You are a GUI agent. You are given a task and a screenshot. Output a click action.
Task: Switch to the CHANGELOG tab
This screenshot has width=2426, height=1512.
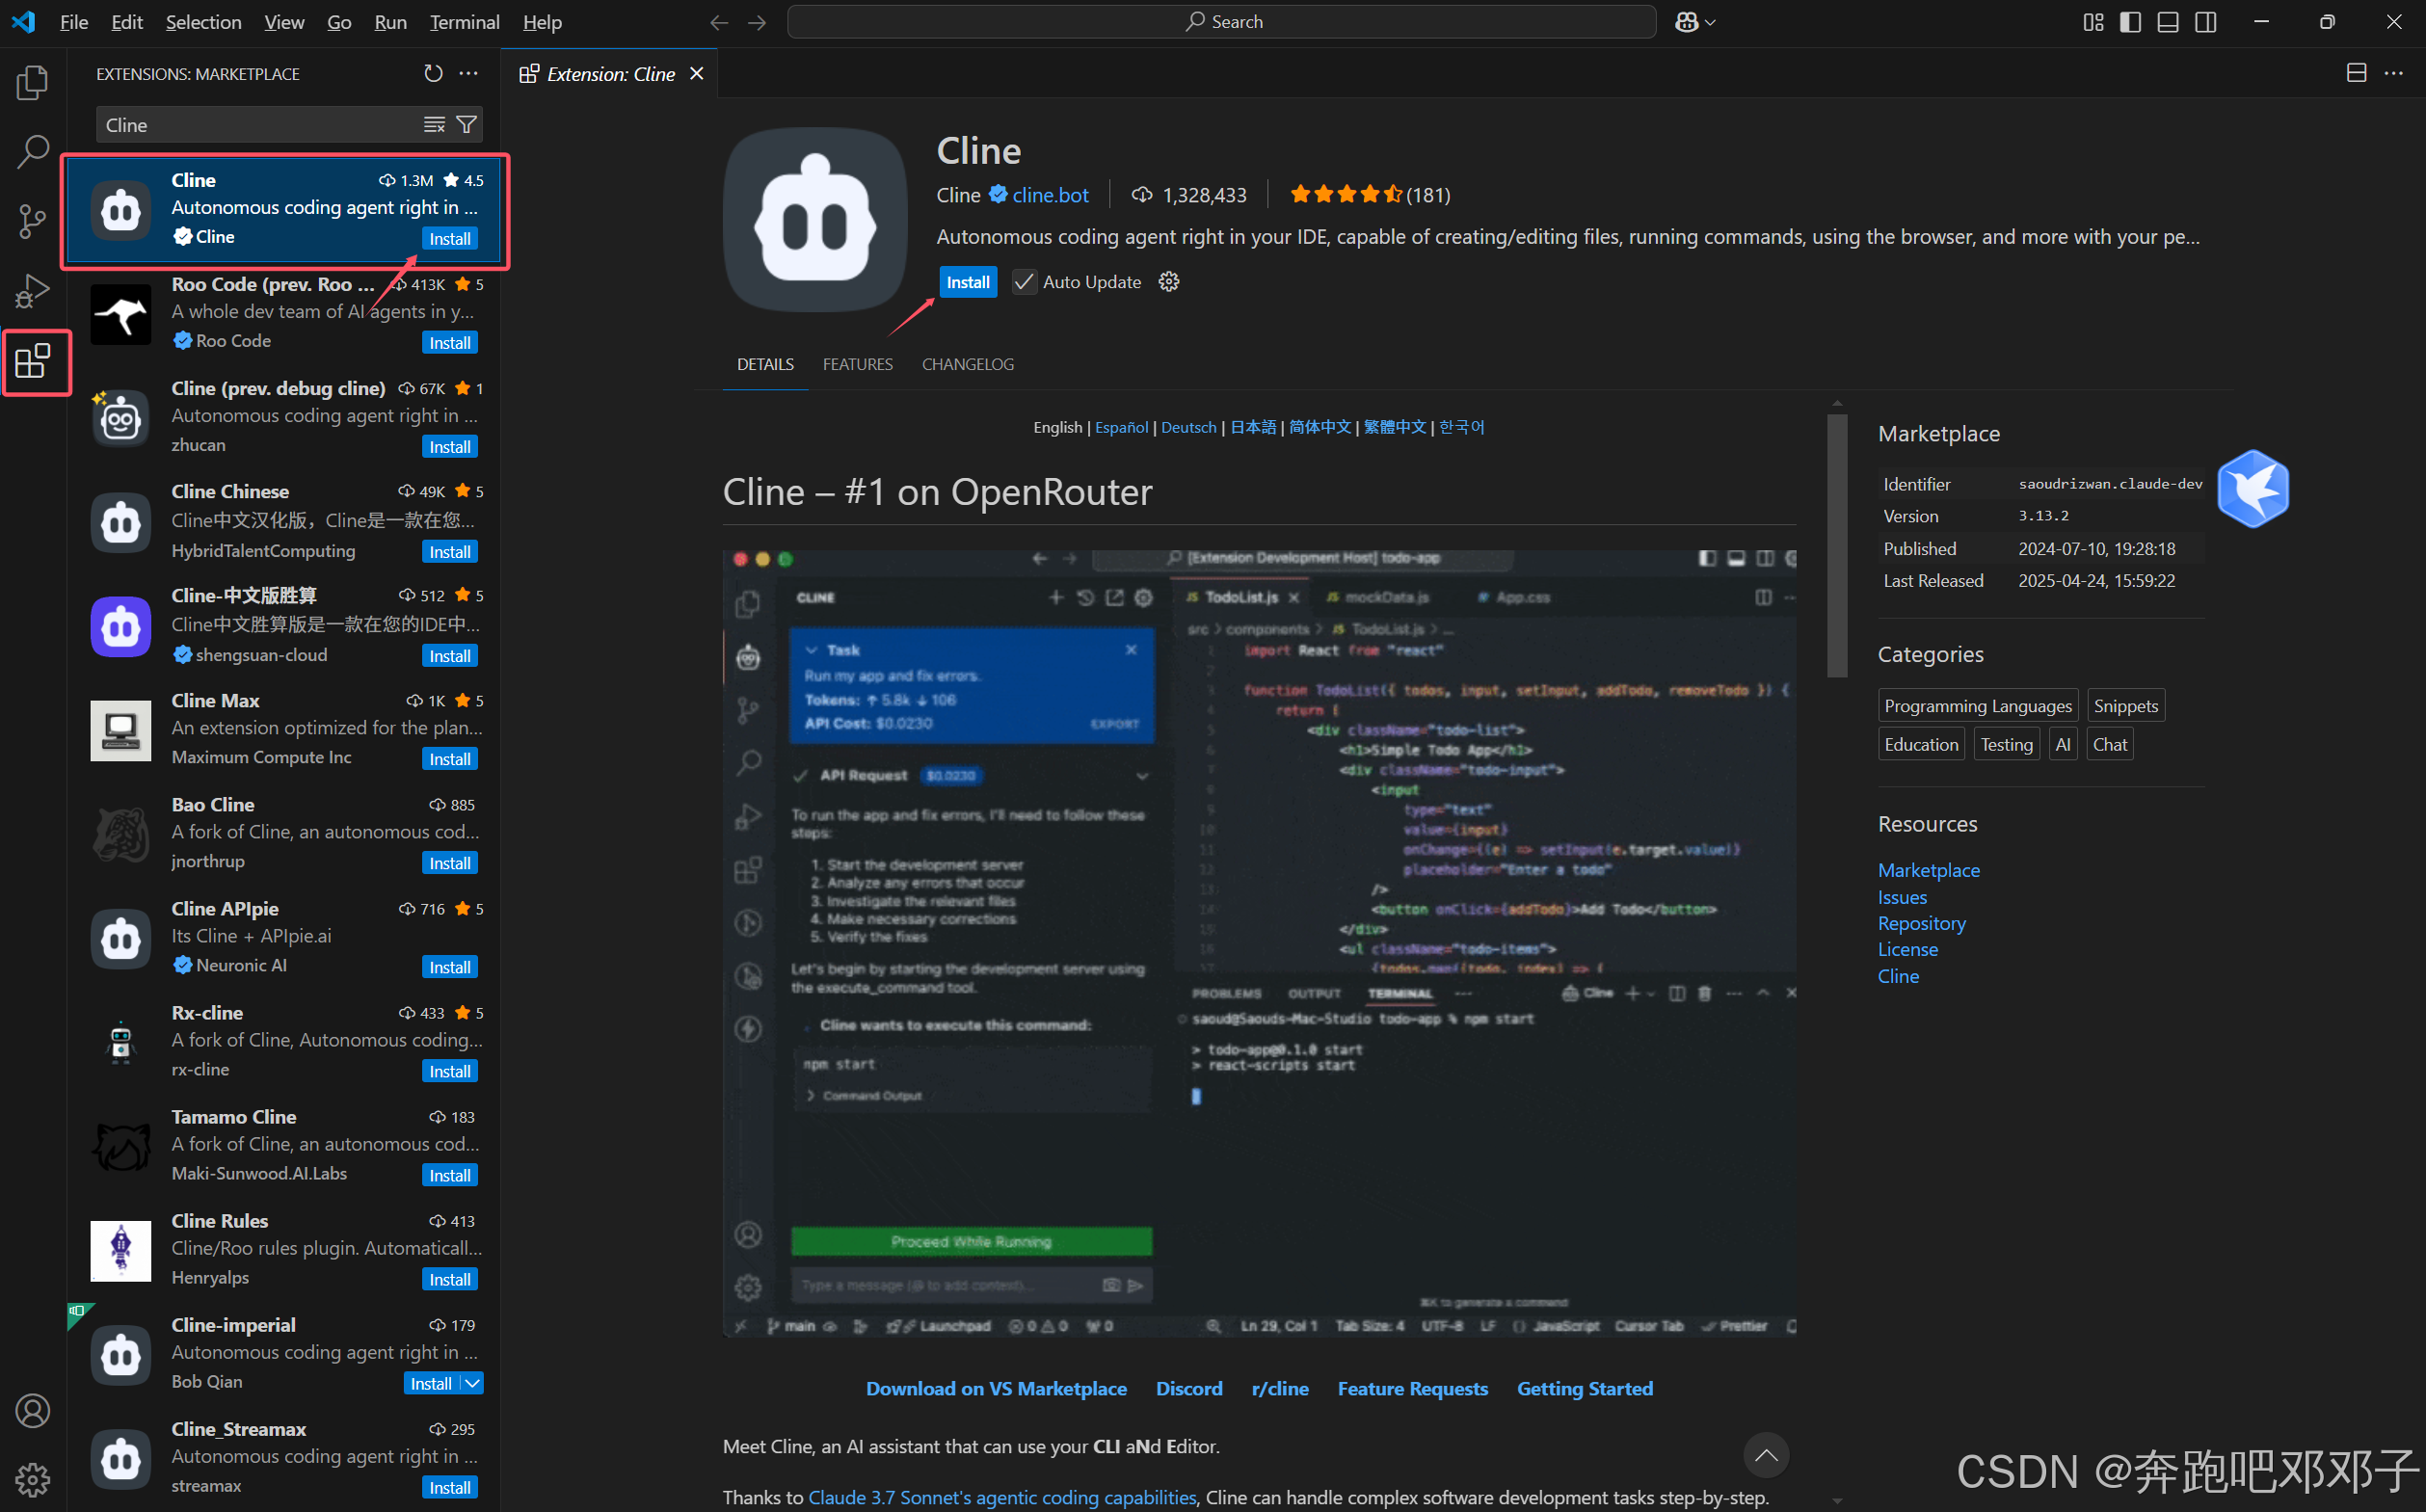[x=967, y=364]
